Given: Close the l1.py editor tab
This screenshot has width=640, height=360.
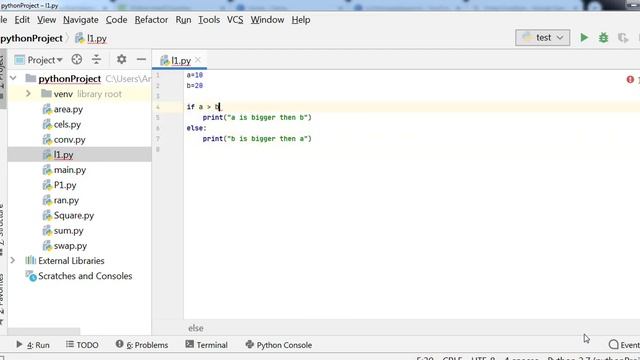Looking at the screenshot, I should coord(198,60).
